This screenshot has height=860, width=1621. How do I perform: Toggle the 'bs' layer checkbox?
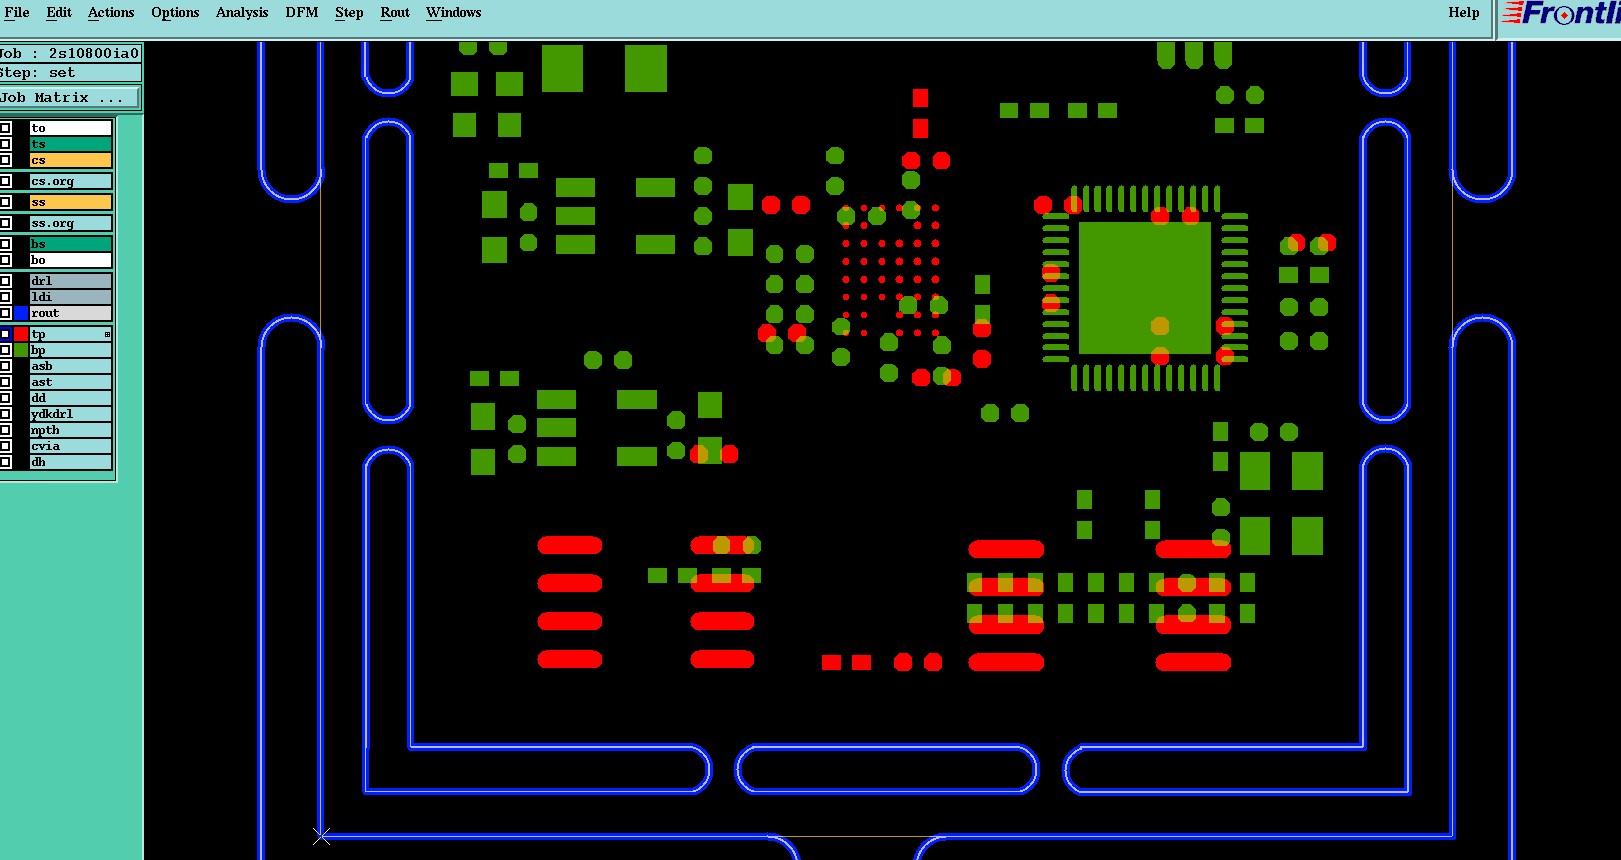click(x=5, y=244)
